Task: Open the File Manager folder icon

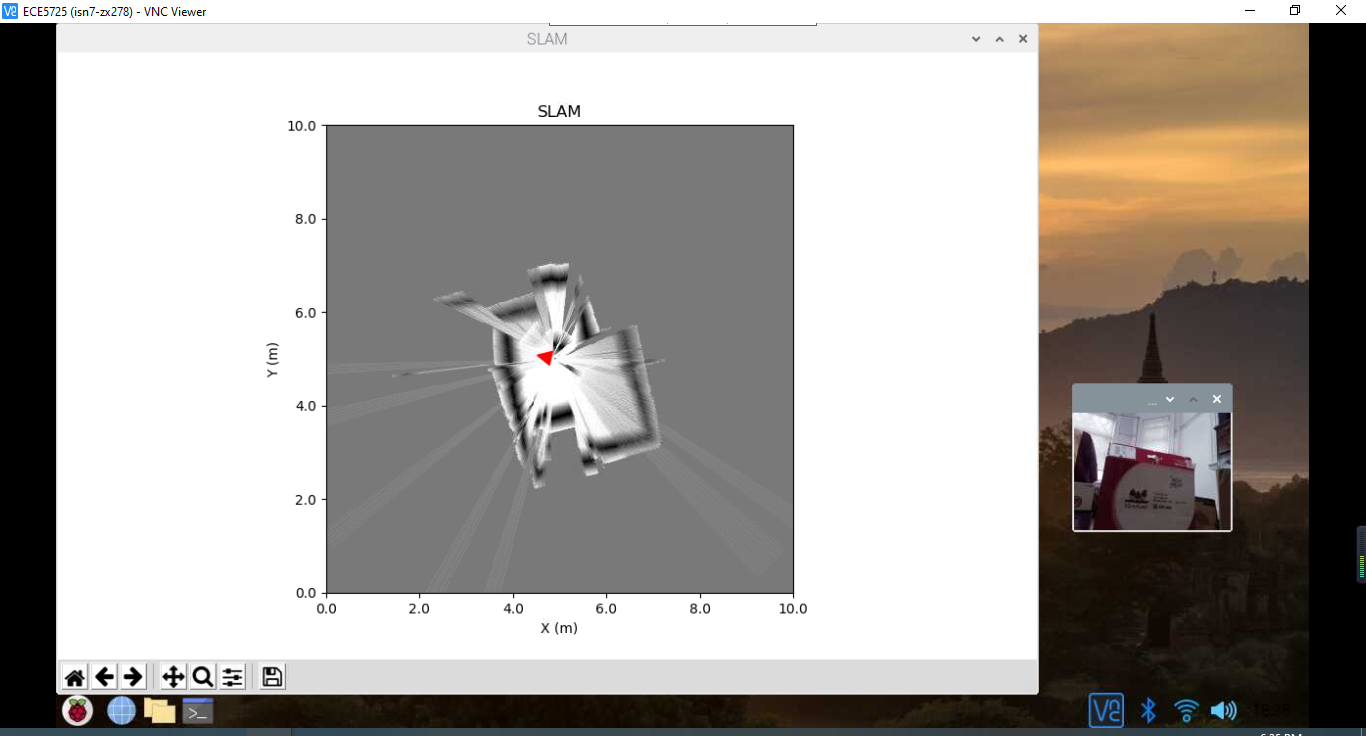Action: tap(159, 711)
